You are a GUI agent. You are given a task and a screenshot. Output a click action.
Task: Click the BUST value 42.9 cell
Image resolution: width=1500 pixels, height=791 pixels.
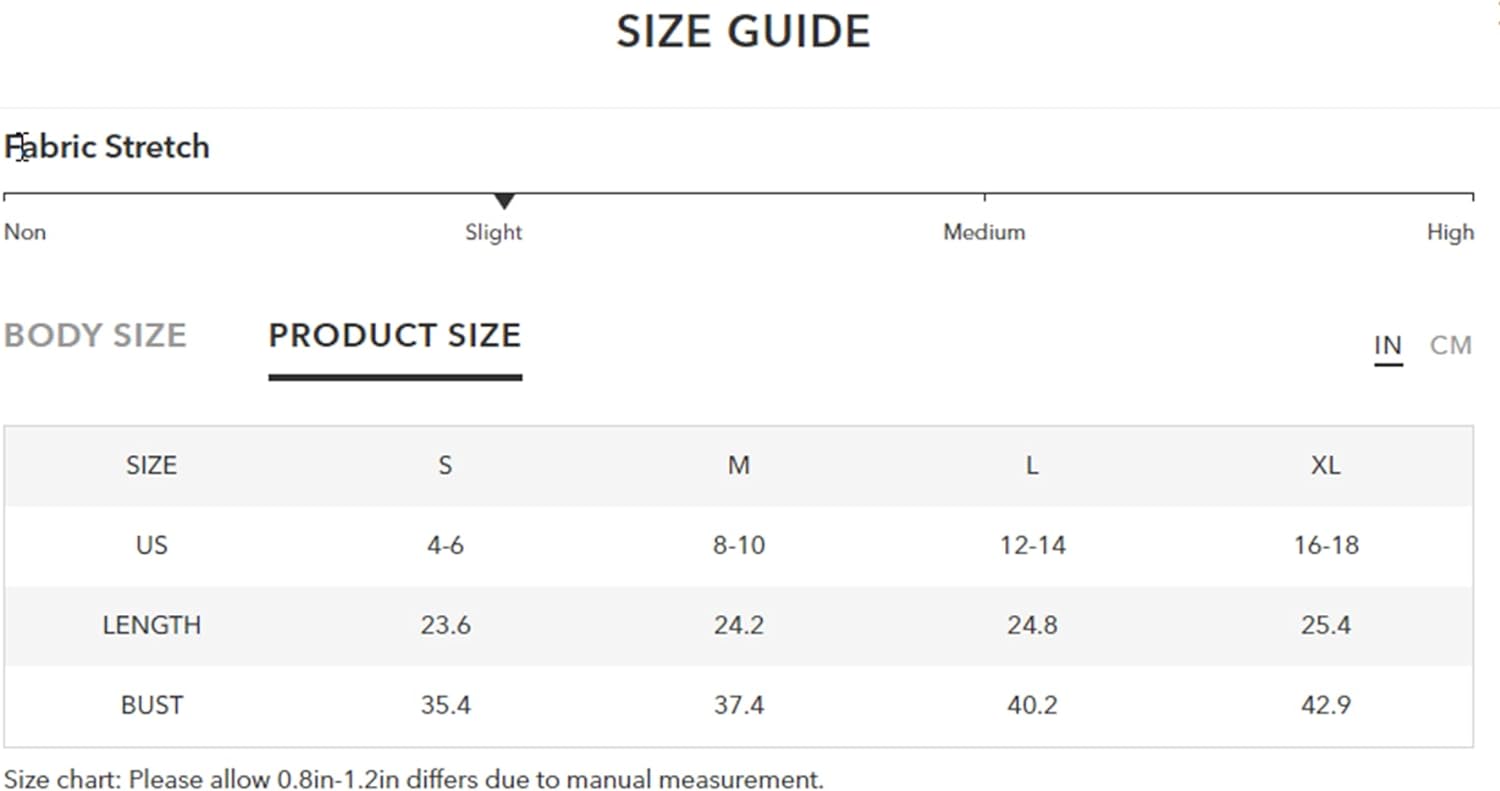point(1325,705)
